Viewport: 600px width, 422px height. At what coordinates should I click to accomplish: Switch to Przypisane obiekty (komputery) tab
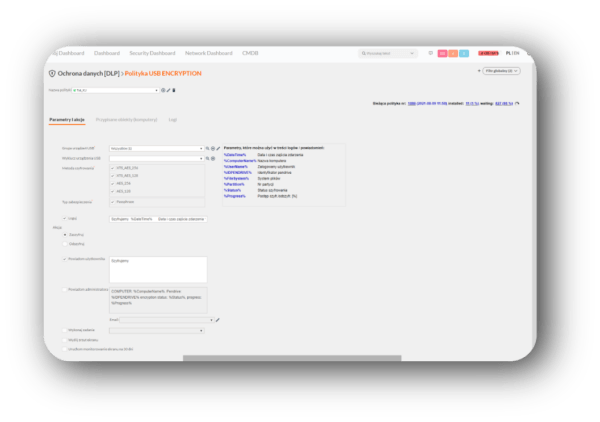tap(126, 120)
